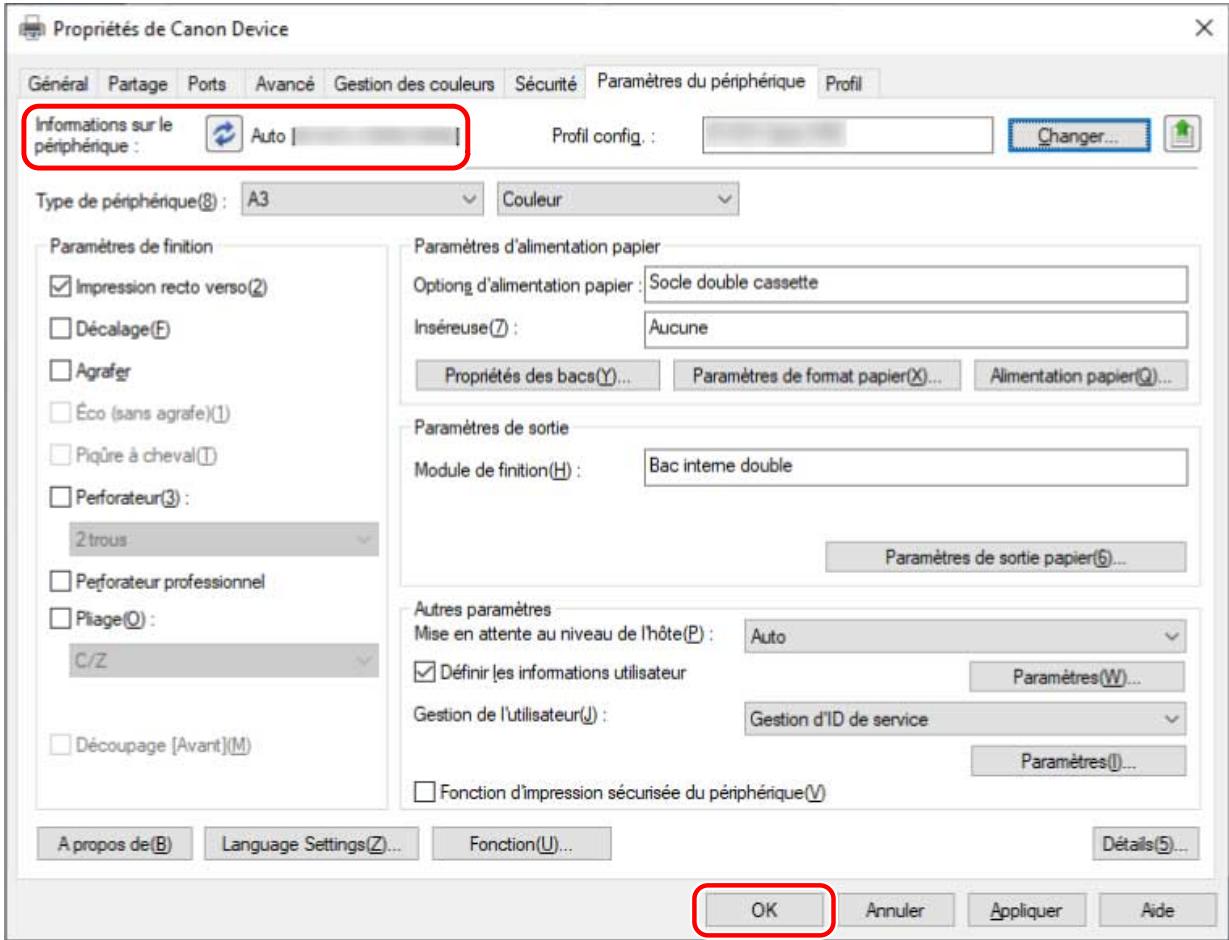The image size is (1229, 940).
Task: Open Propriétés des bacs dialog
Action: pos(536,377)
